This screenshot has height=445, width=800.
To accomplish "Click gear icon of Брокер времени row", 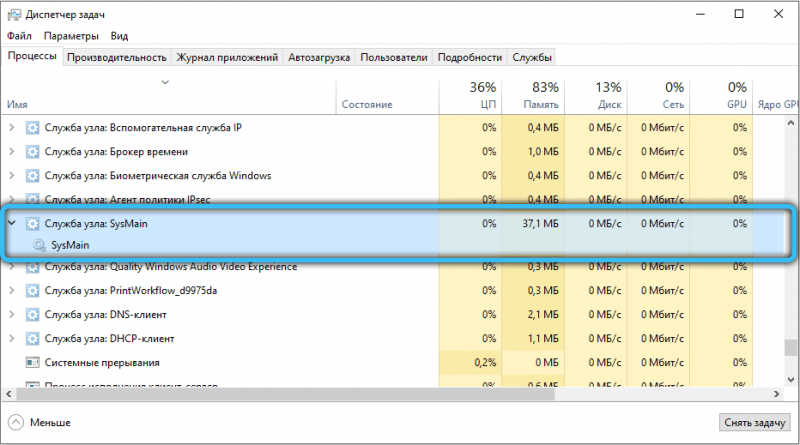I will point(32,152).
